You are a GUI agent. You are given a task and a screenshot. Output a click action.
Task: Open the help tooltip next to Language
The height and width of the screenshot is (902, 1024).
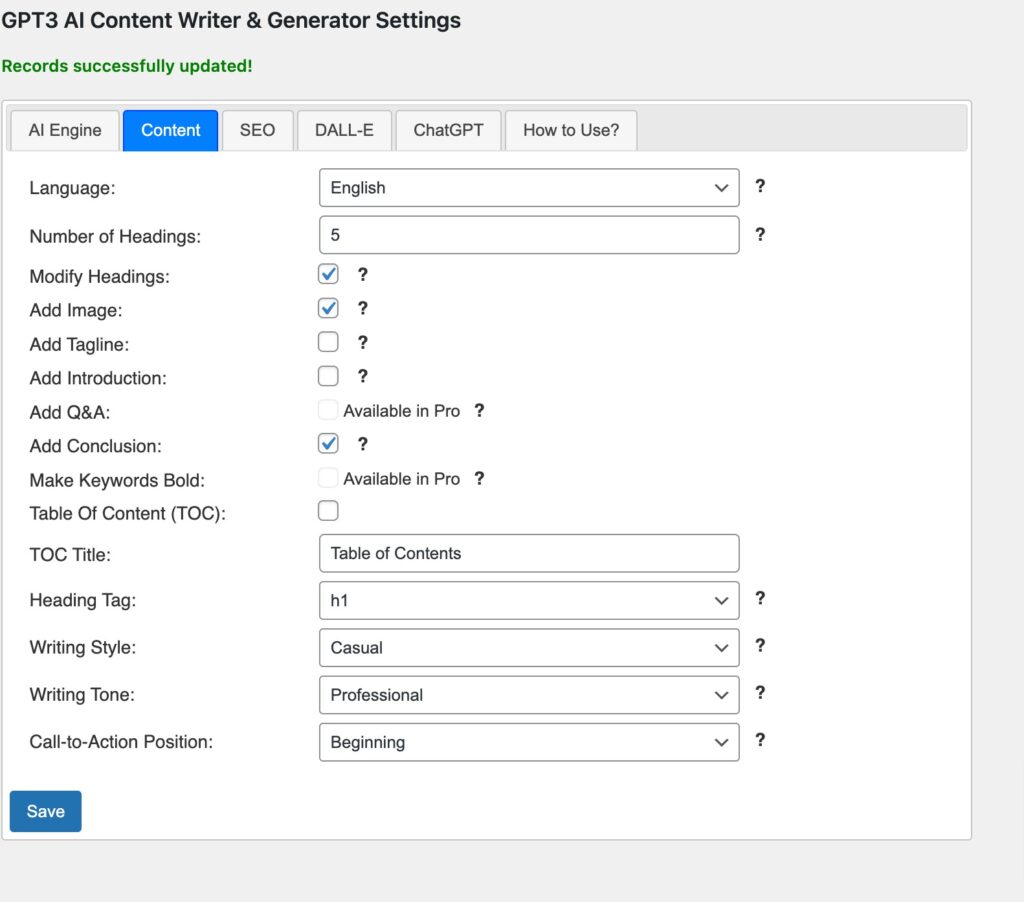point(760,186)
